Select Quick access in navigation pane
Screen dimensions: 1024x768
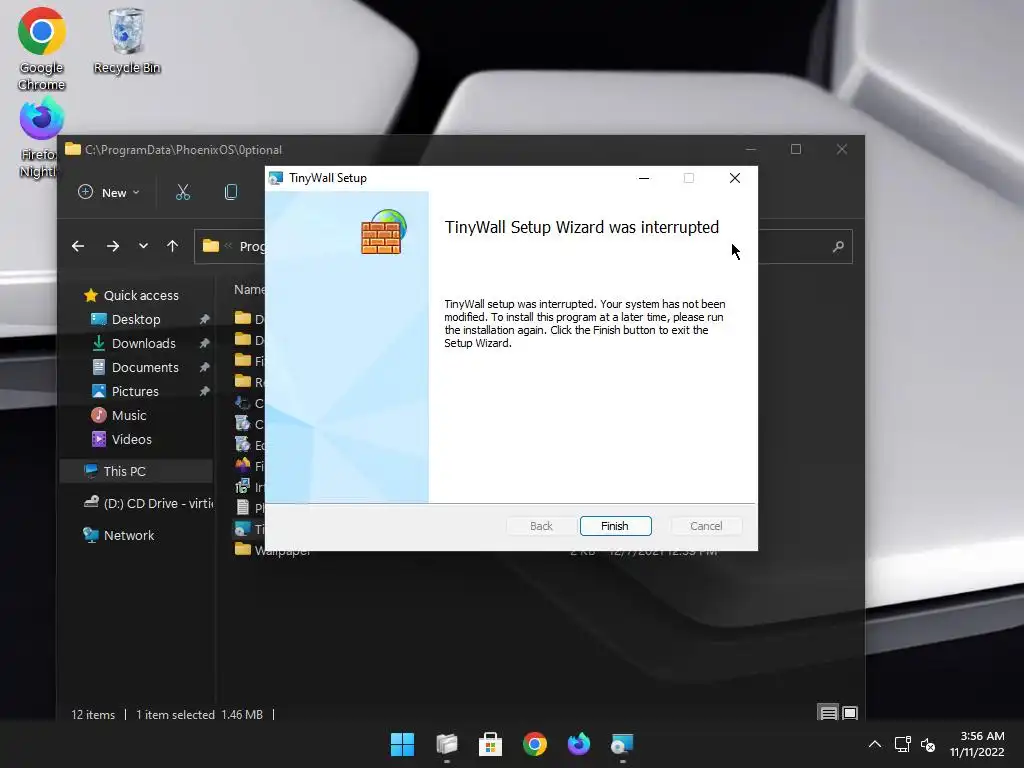click(131, 295)
